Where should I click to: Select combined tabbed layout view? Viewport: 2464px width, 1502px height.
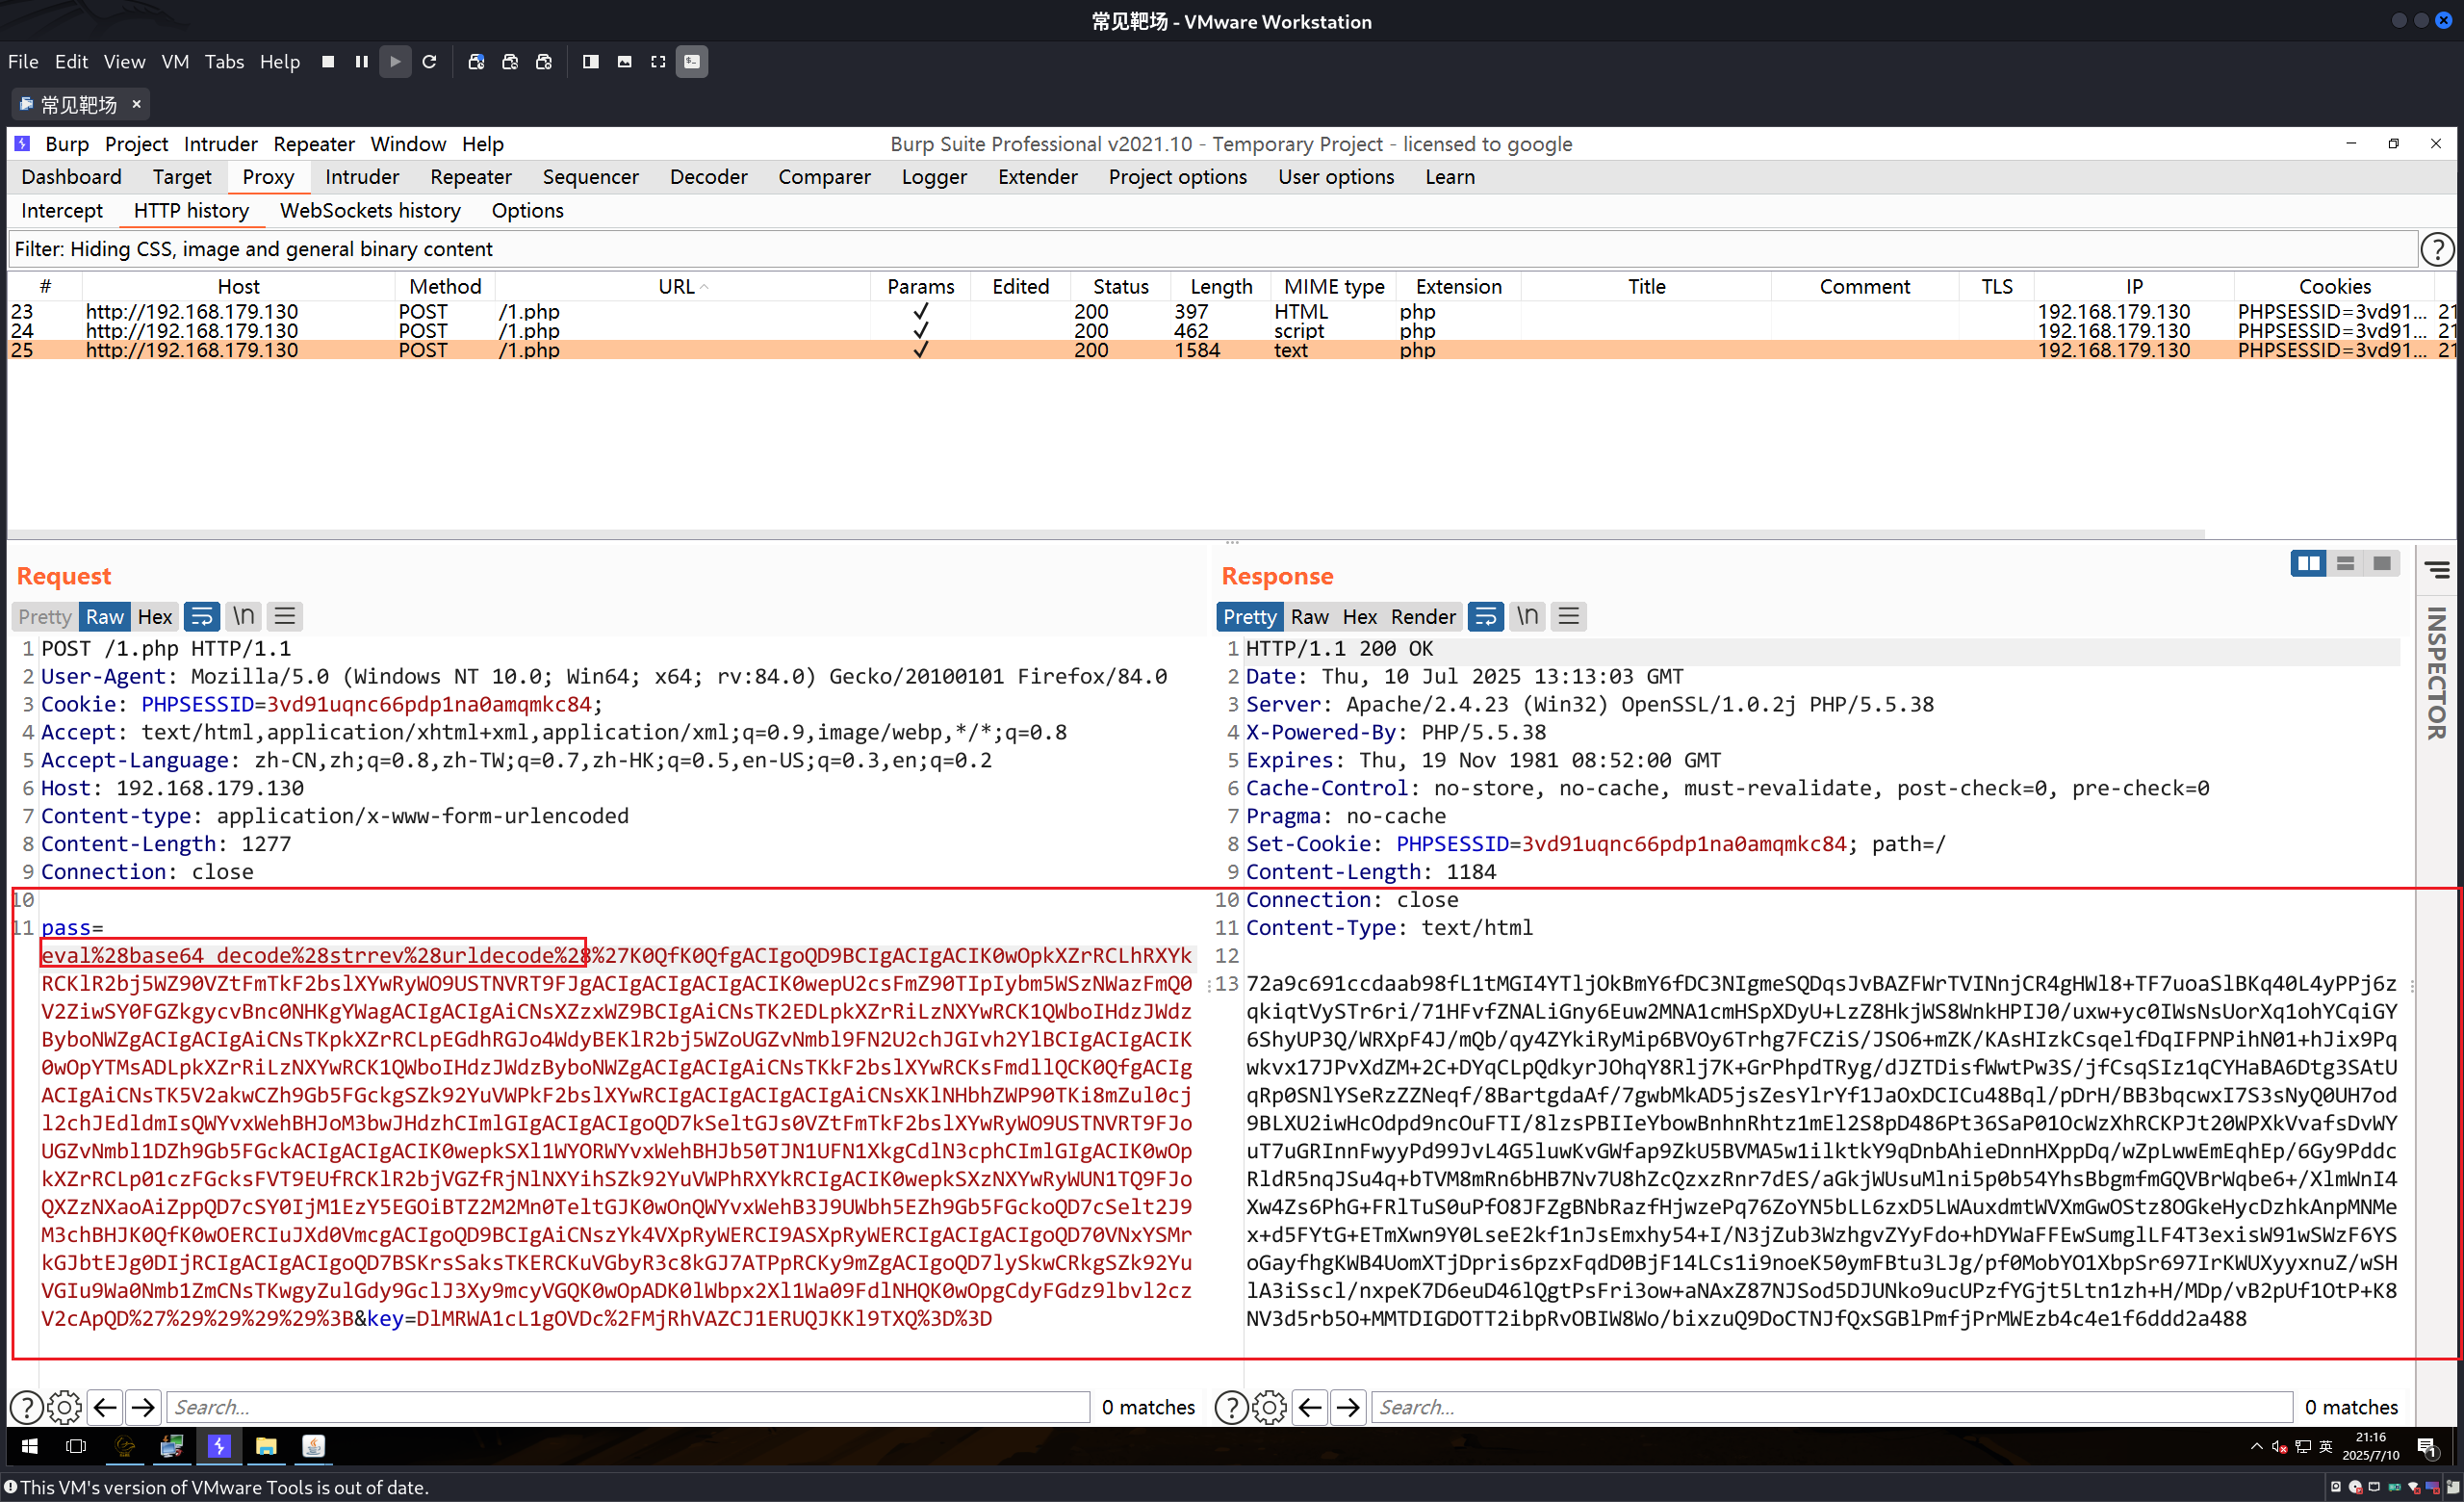(x=2382, y=564)
